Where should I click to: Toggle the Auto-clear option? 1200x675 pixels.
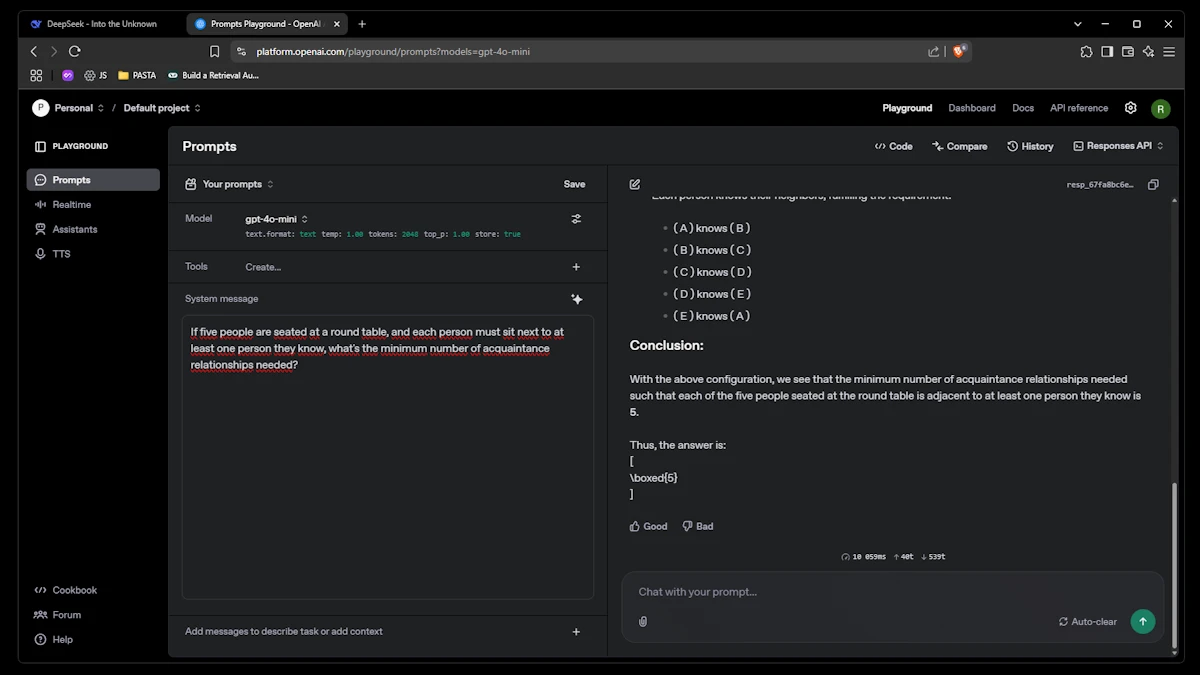(x=1087, y=622)
